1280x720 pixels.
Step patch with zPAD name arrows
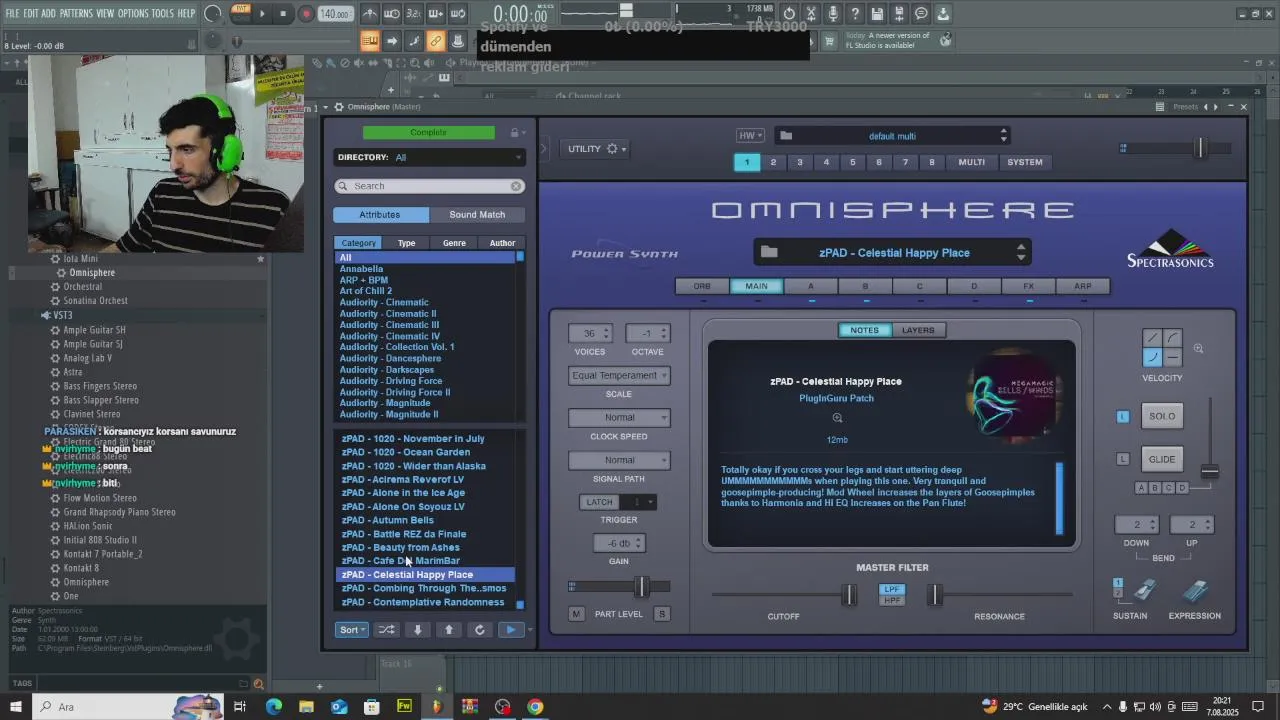[x=1021, y=253]
